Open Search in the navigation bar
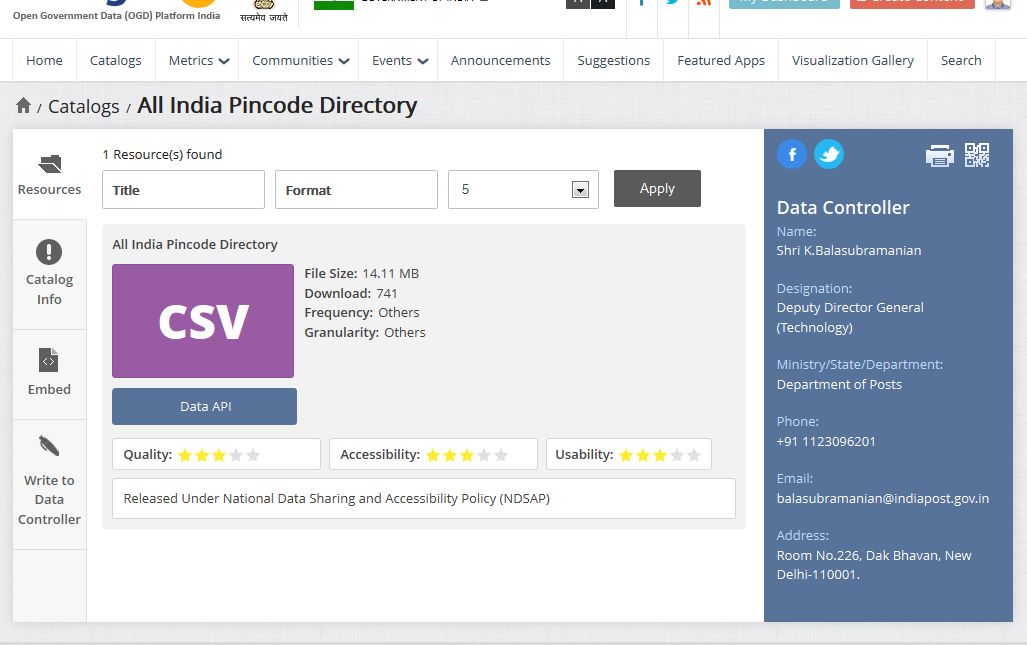1027x645 pixels. (x=961, y=60)
